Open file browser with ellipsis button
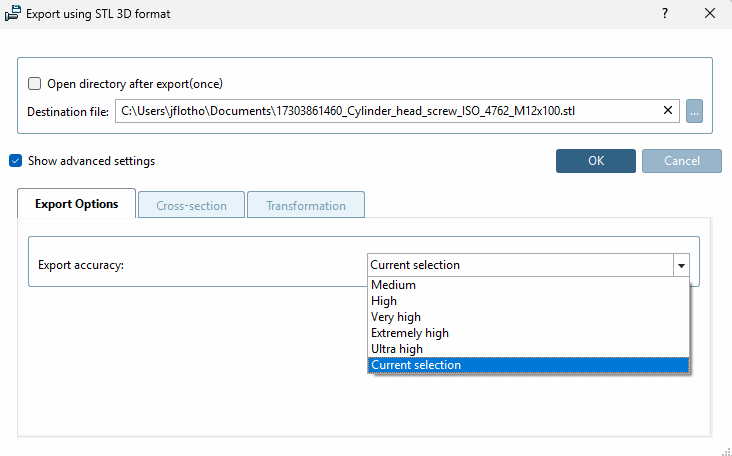The height and width of the screenshot is (456, 732). [x=694, y=111]
